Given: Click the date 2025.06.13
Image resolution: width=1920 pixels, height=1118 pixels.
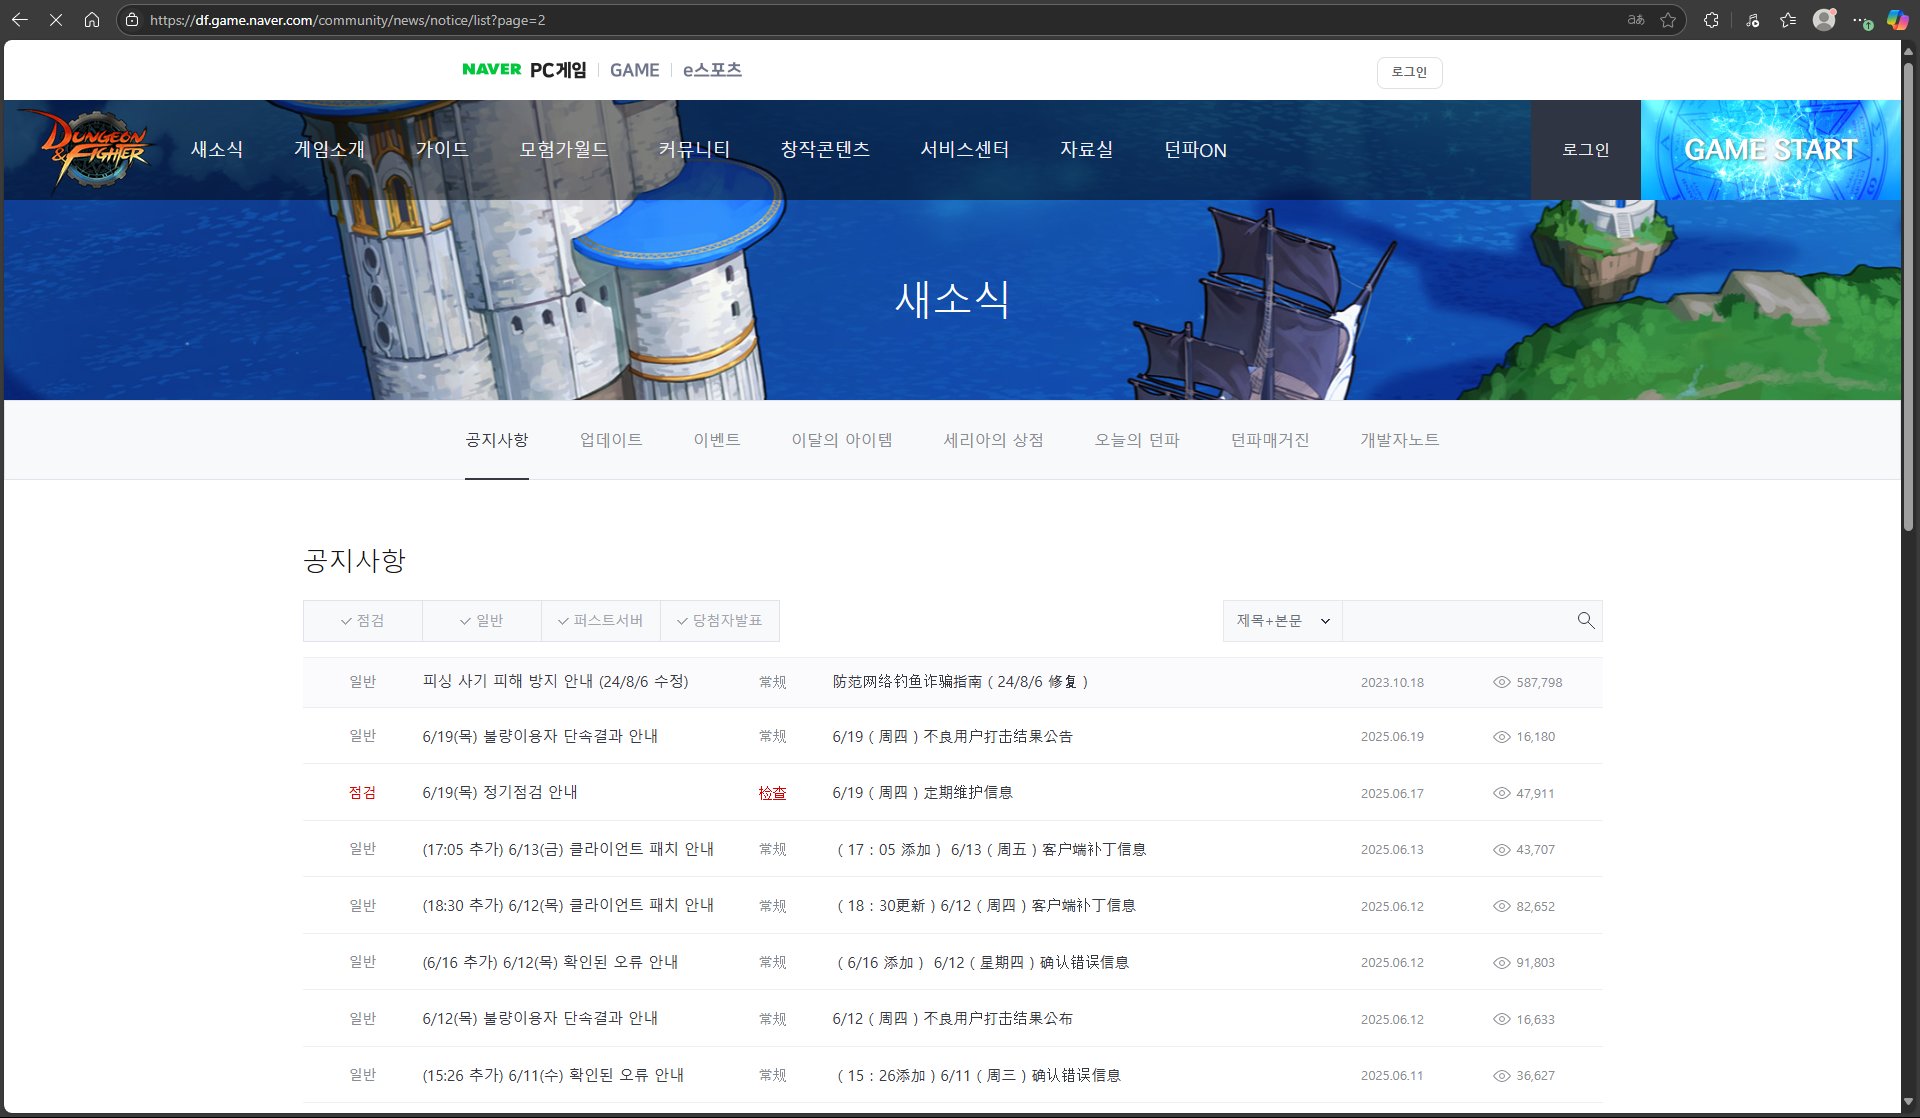Looking at the screenshot, I should tap(1392, 850).
